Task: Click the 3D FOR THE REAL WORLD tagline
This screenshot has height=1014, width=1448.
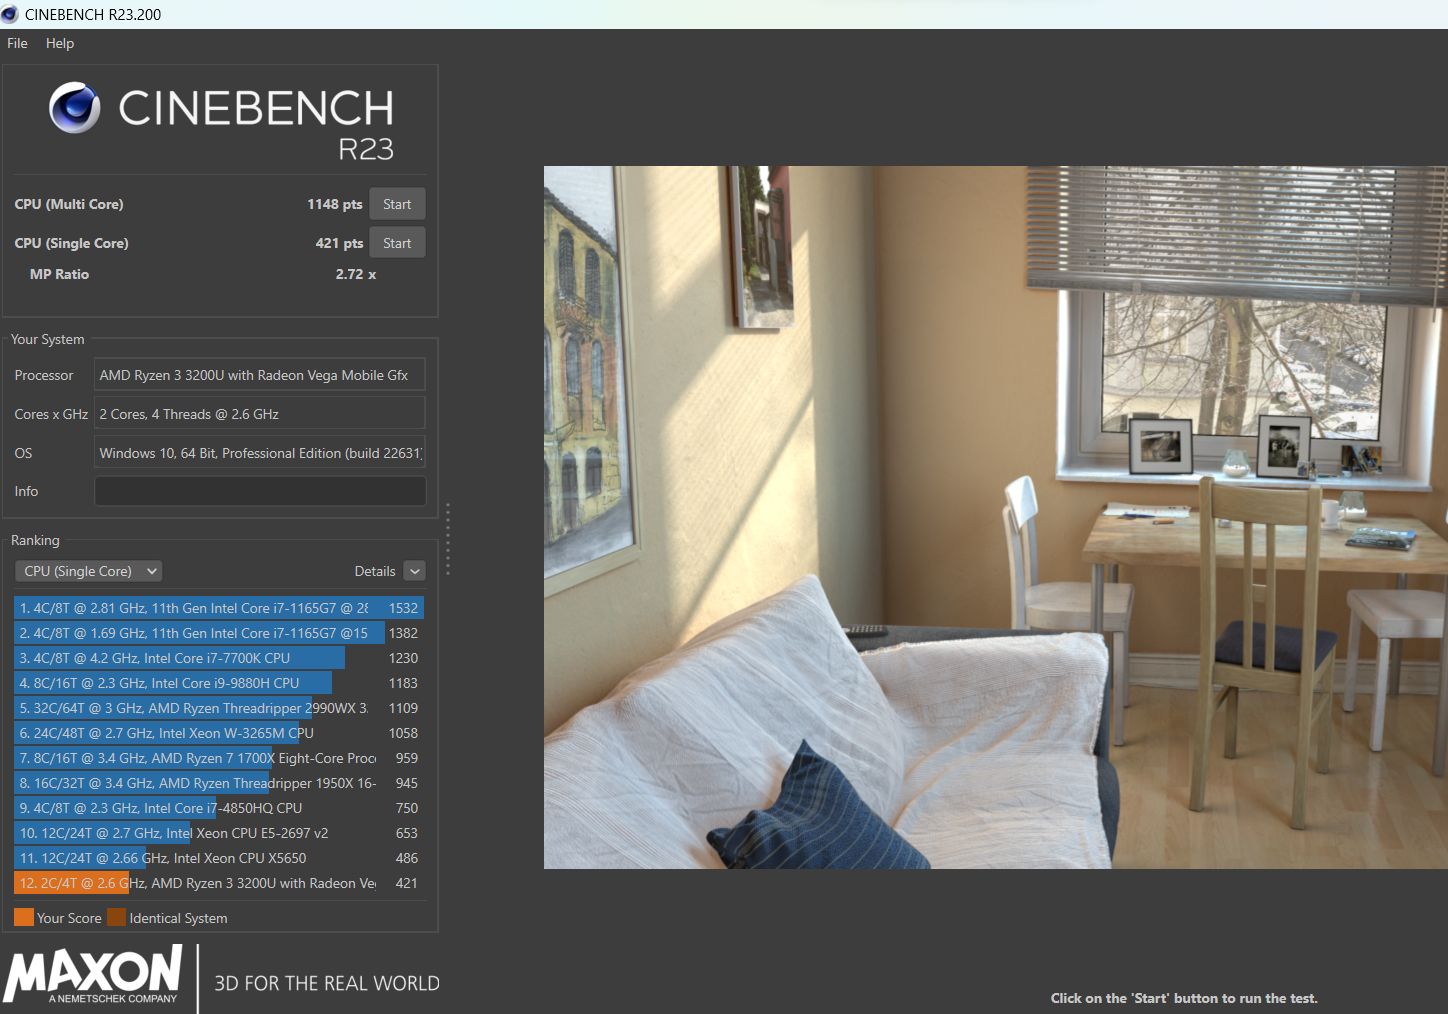Action: (x=327, y=983)
